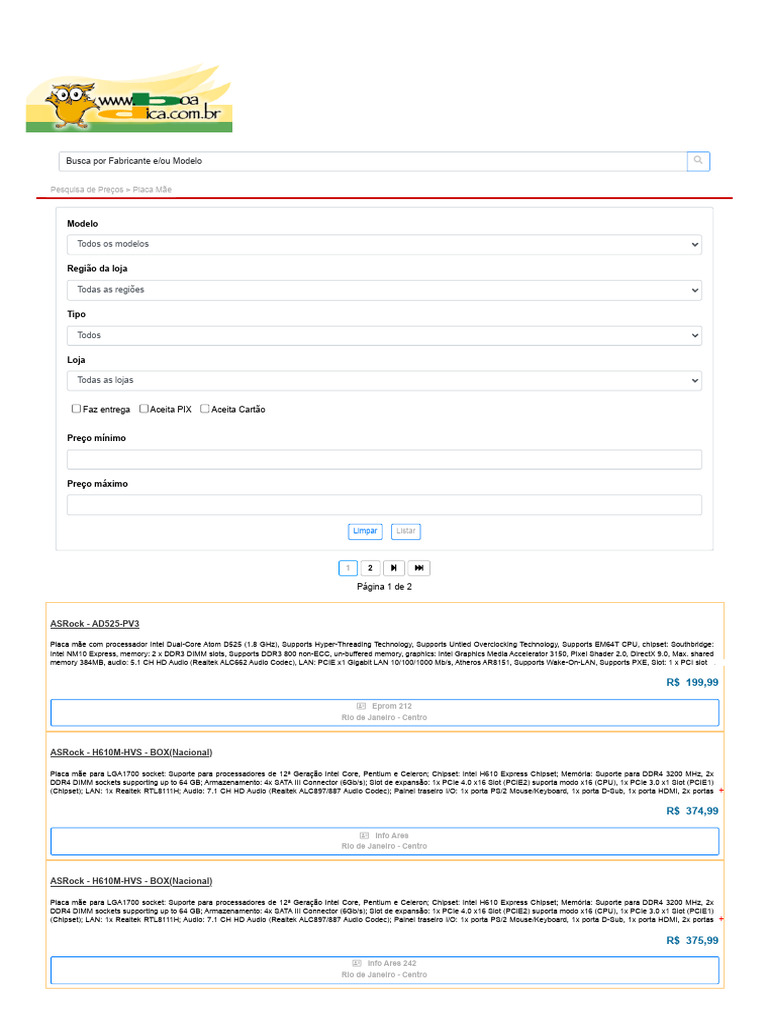
Task: Click the store card icon beside Eprom 212
Action: coord(361,706)
